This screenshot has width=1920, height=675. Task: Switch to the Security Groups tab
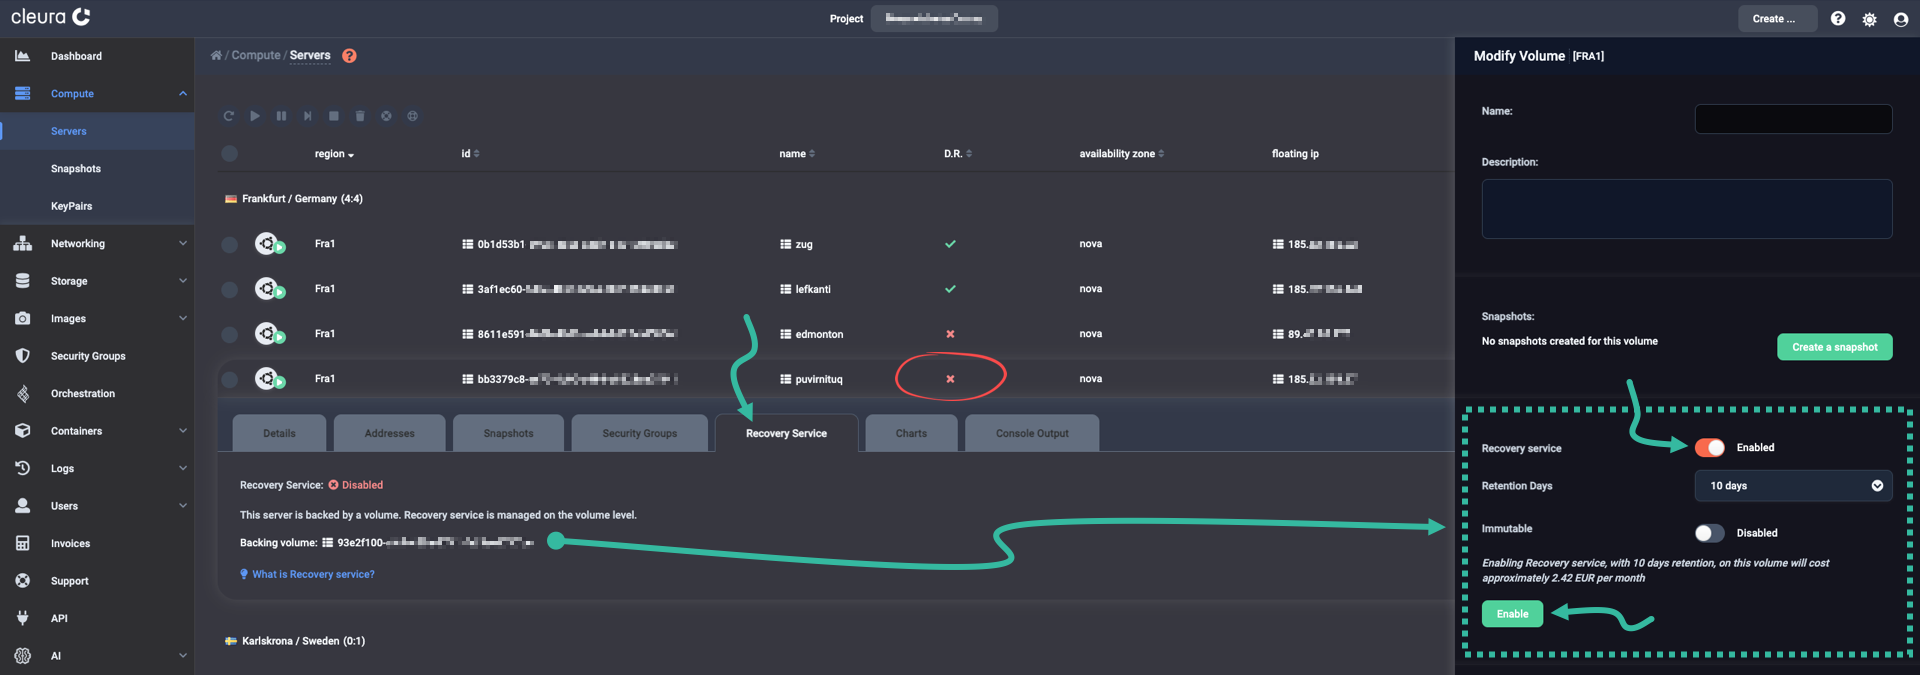coord(640,433)
